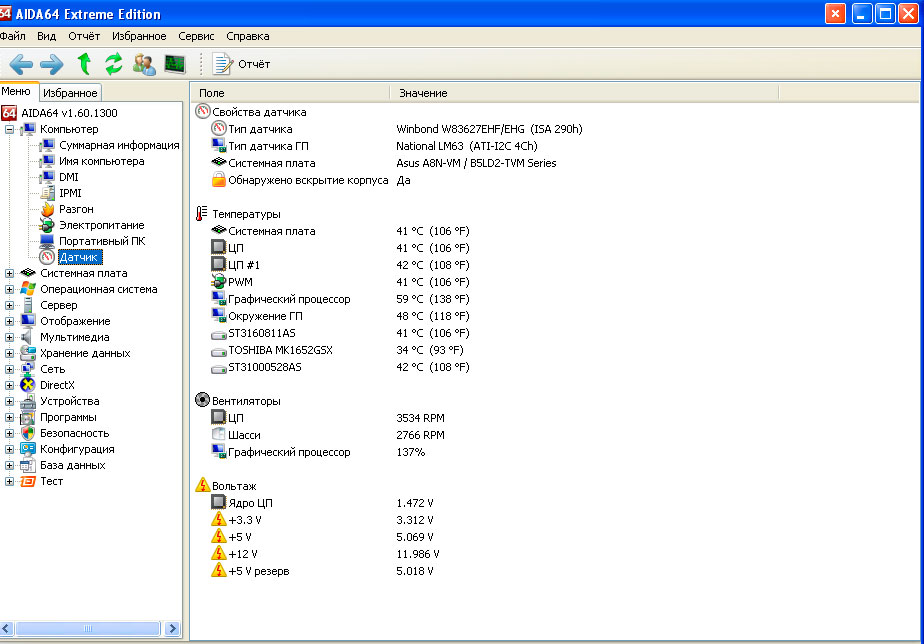Click the Температуры thermometer icon
This screenshot has height=644, width=924.
pos(202,213)
